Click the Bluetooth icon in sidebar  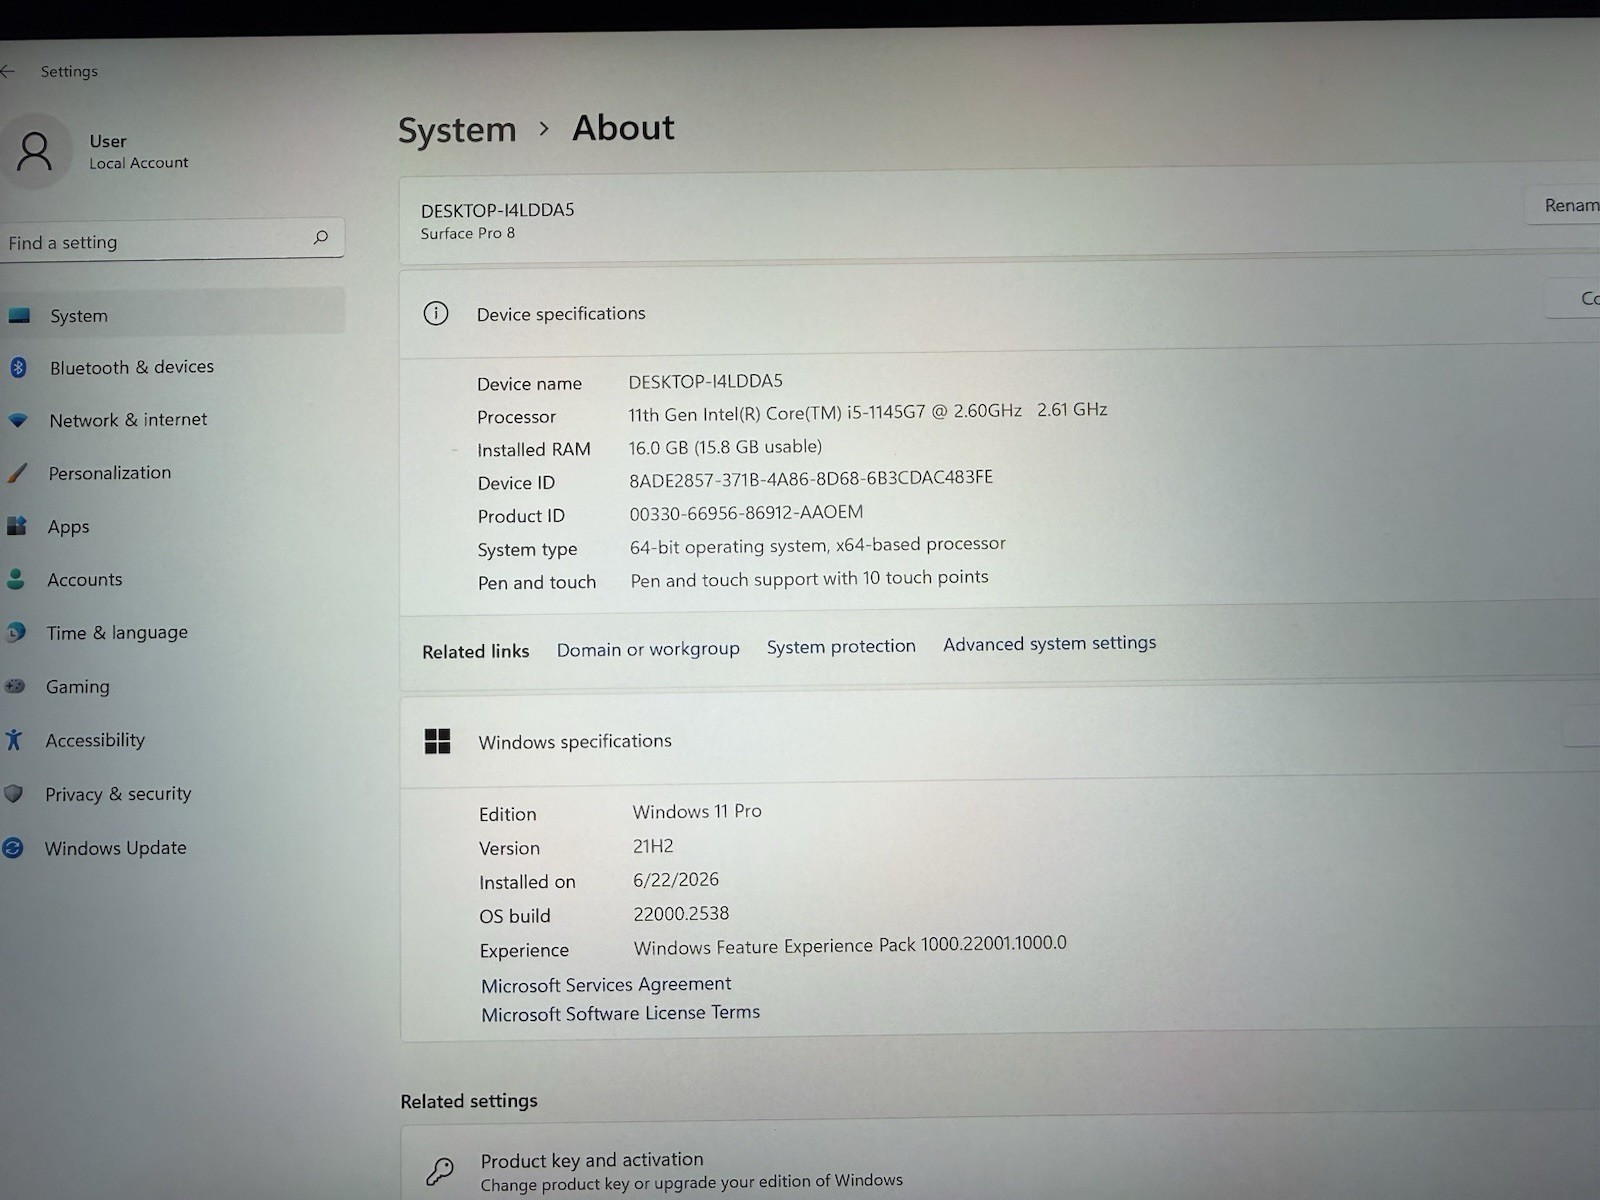pyautogui.click(x=18, y=368)
